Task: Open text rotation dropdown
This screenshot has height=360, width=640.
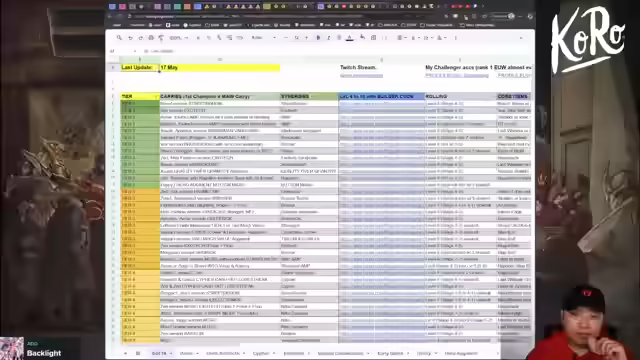Action: pos(441,38)
